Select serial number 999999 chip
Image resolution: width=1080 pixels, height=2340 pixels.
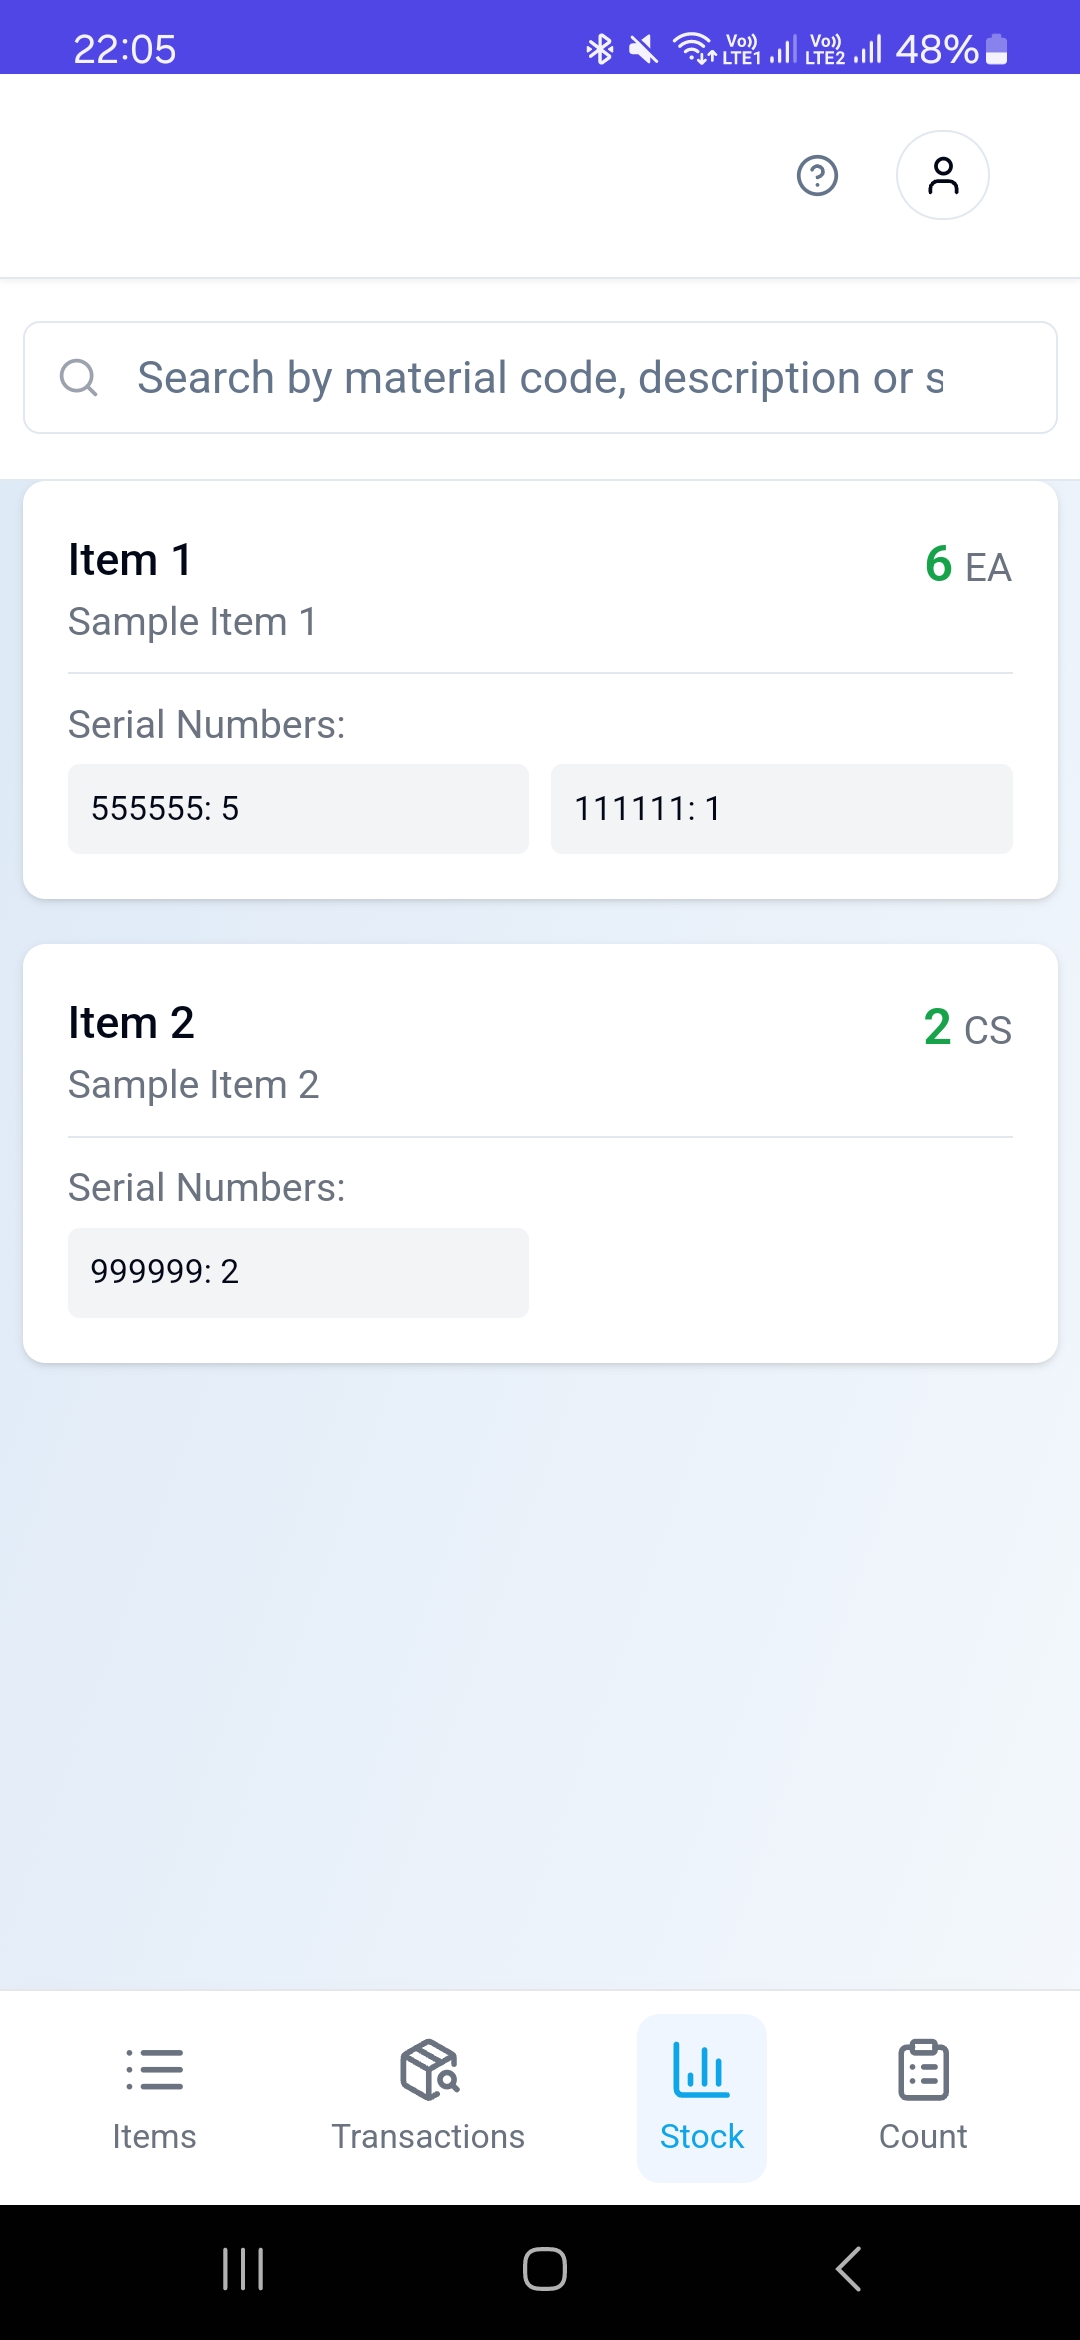(298, 1272)
